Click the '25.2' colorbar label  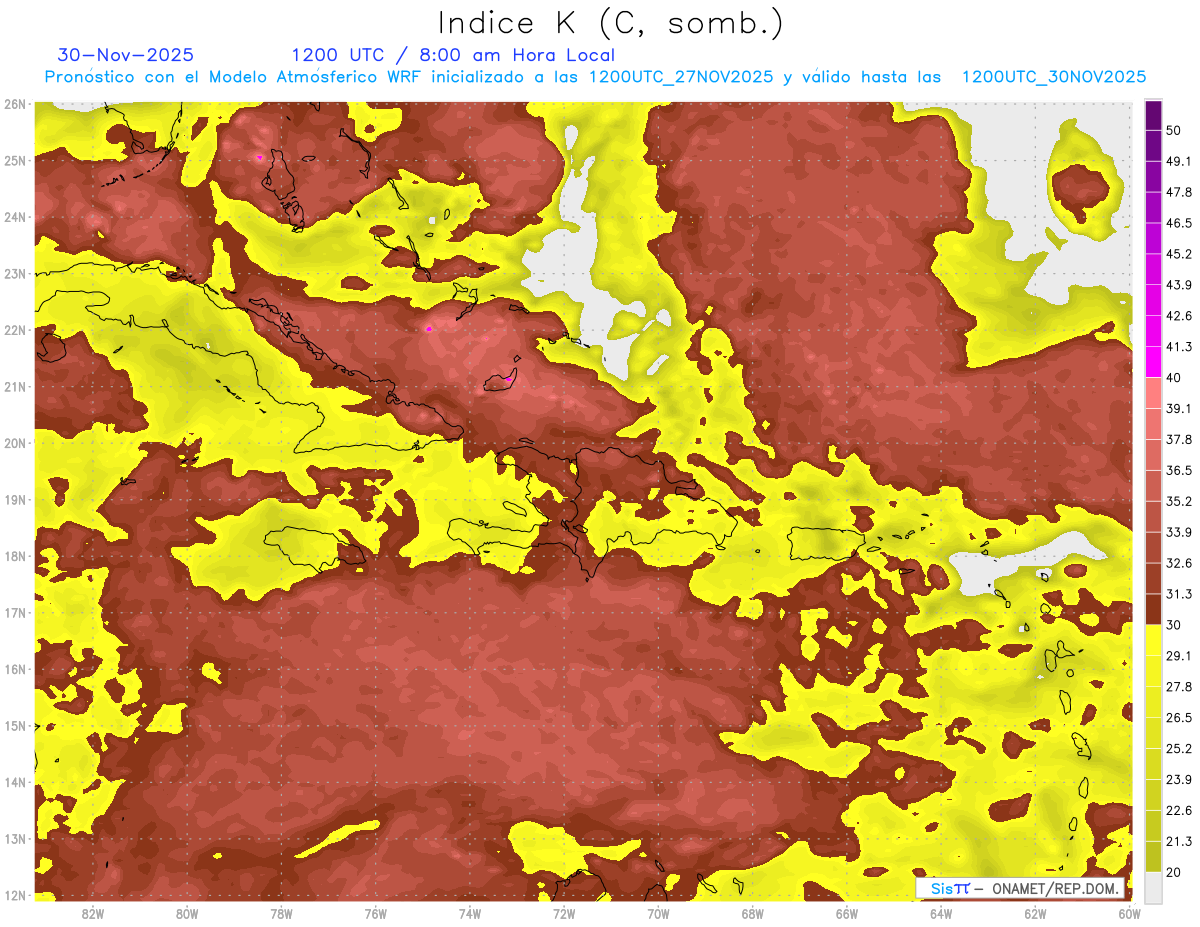[x=1177, y=749]
